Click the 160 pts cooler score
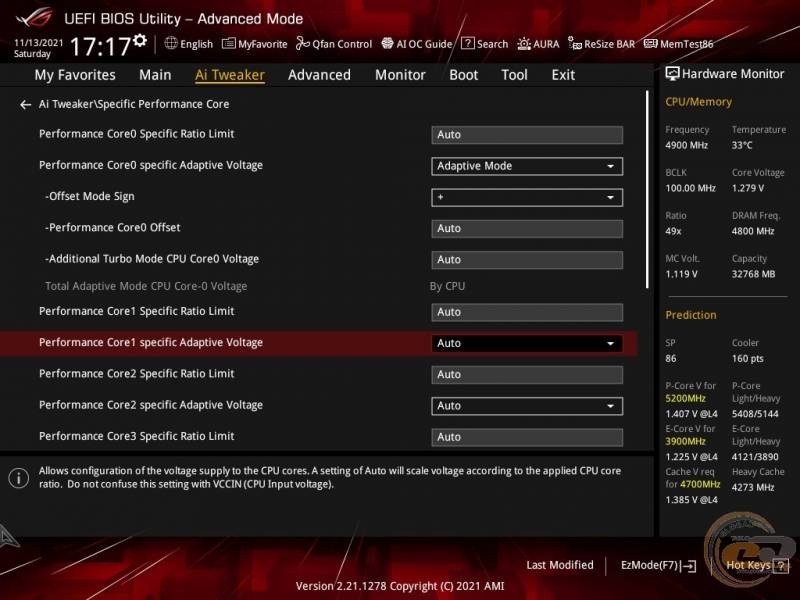Image resolution: width=800 pixels, height=600 pixels. [x=747, y=359]
